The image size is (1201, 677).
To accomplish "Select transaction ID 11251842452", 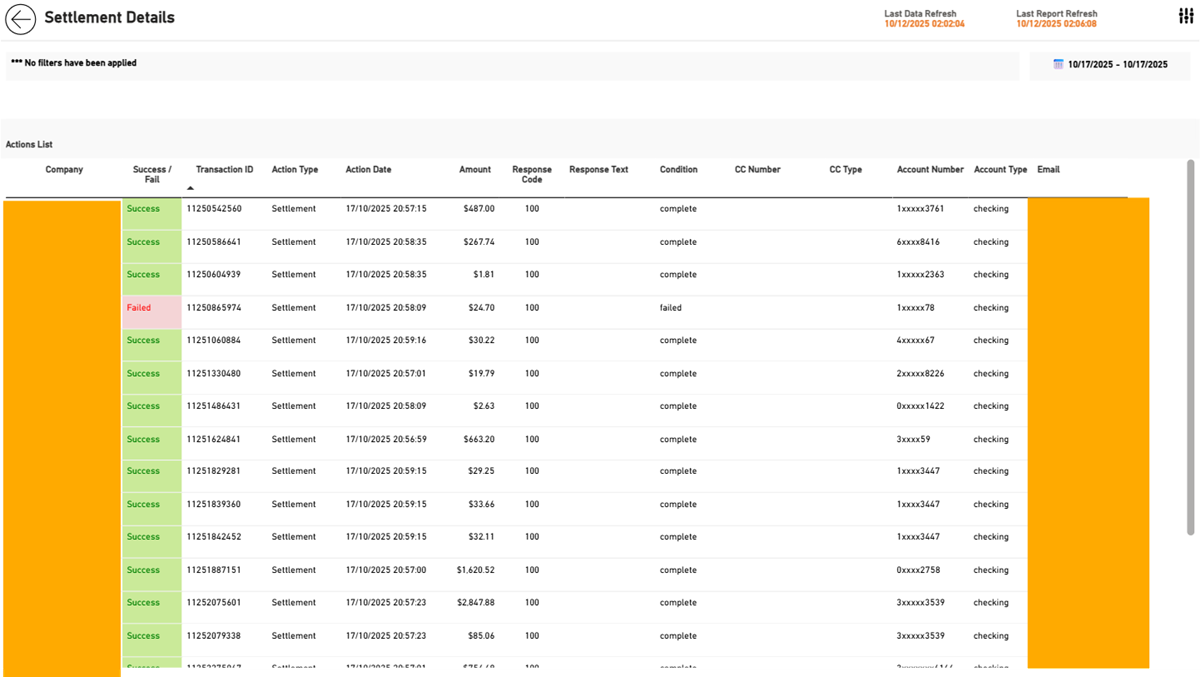I will (214, 537).
